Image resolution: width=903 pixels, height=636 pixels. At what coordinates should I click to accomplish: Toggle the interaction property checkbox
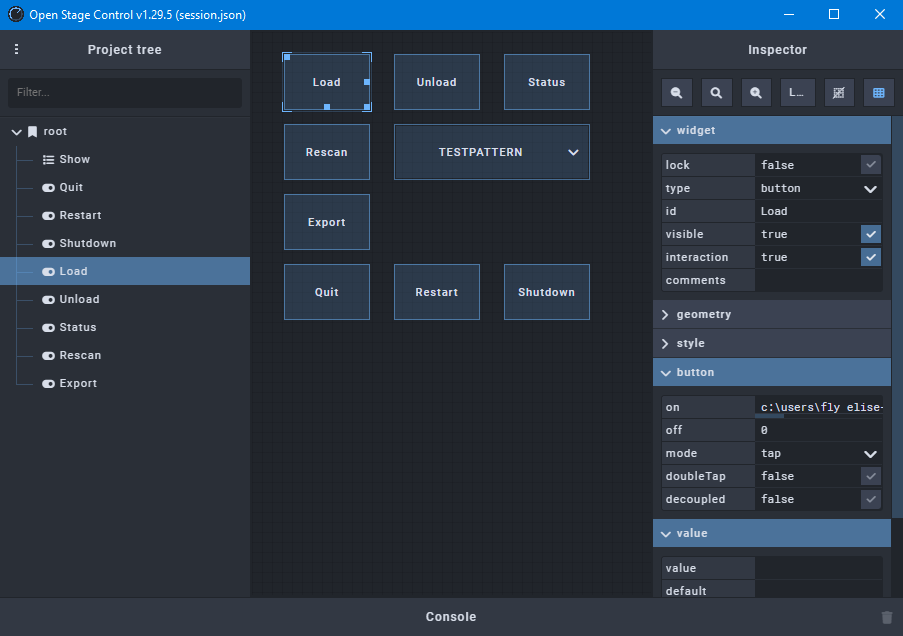click(871, 257)
